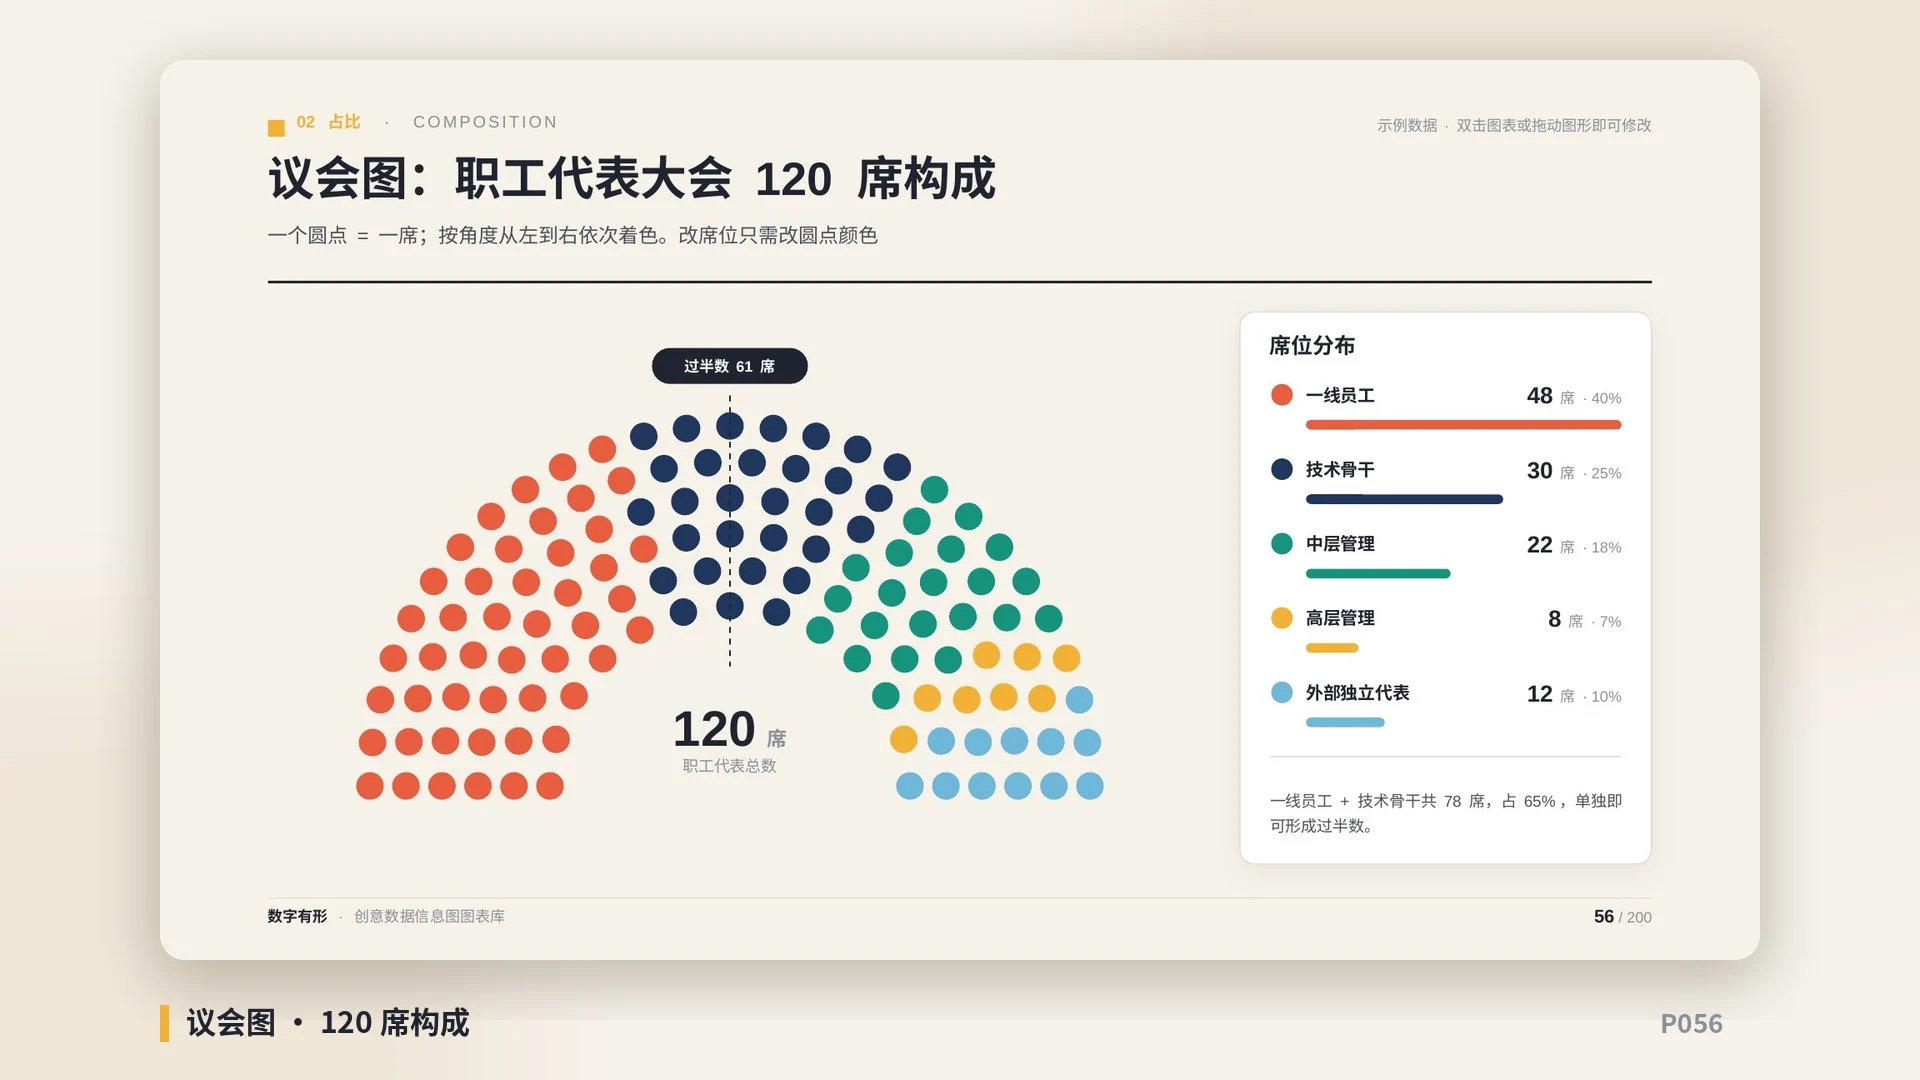Viewport: 1920px width, 1080px height.
Task: Click the page number 56 / 200
Action: tap(1622, 917)
